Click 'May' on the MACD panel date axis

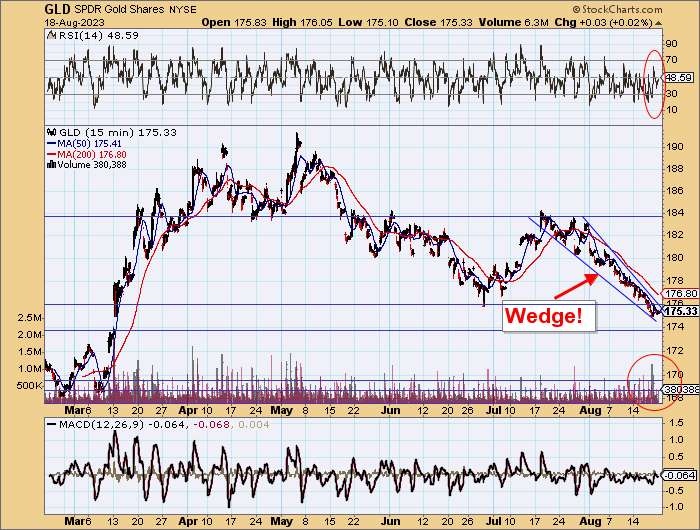pyautogui.click(x=282, y=521)
